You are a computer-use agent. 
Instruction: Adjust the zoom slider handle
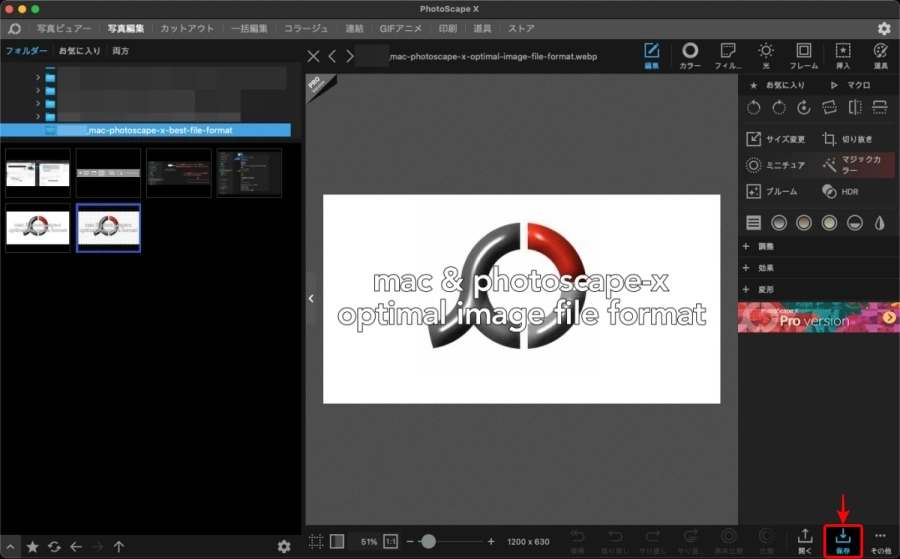(x=428, y=541)
